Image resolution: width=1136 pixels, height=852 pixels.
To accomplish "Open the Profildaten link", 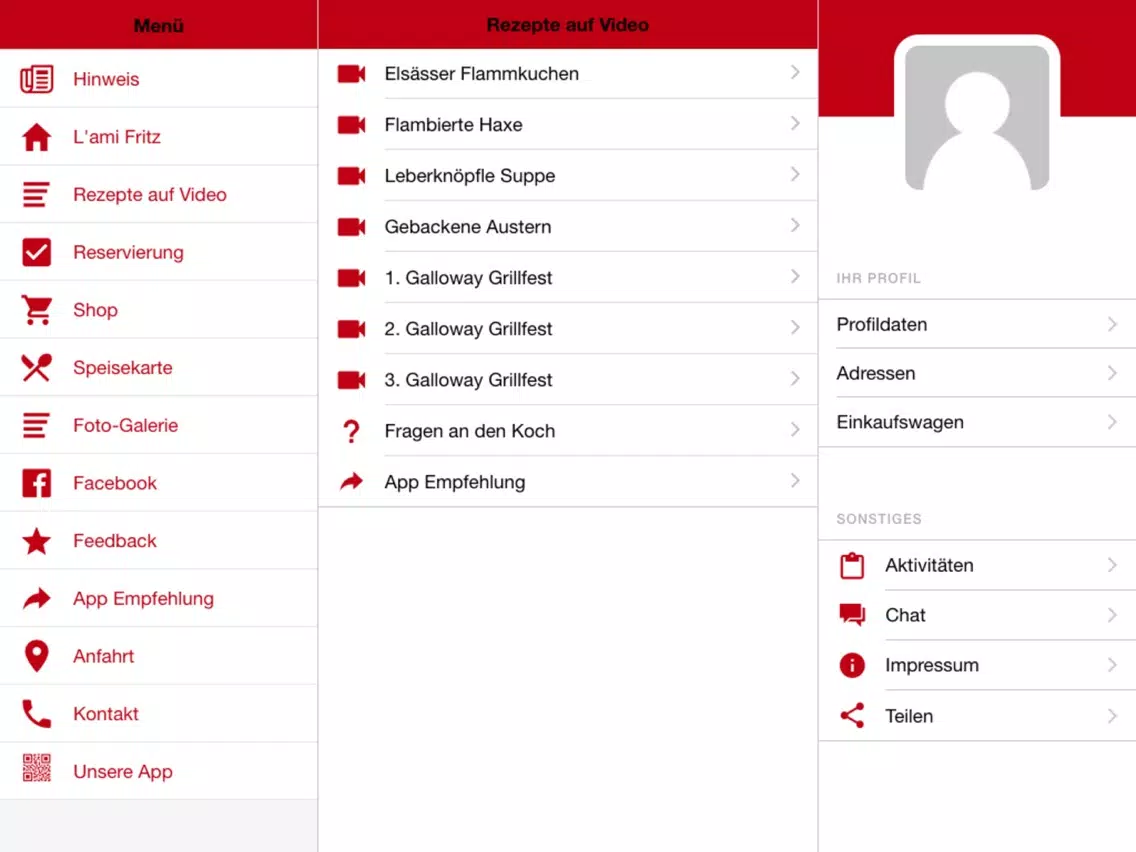I will 977,325.
